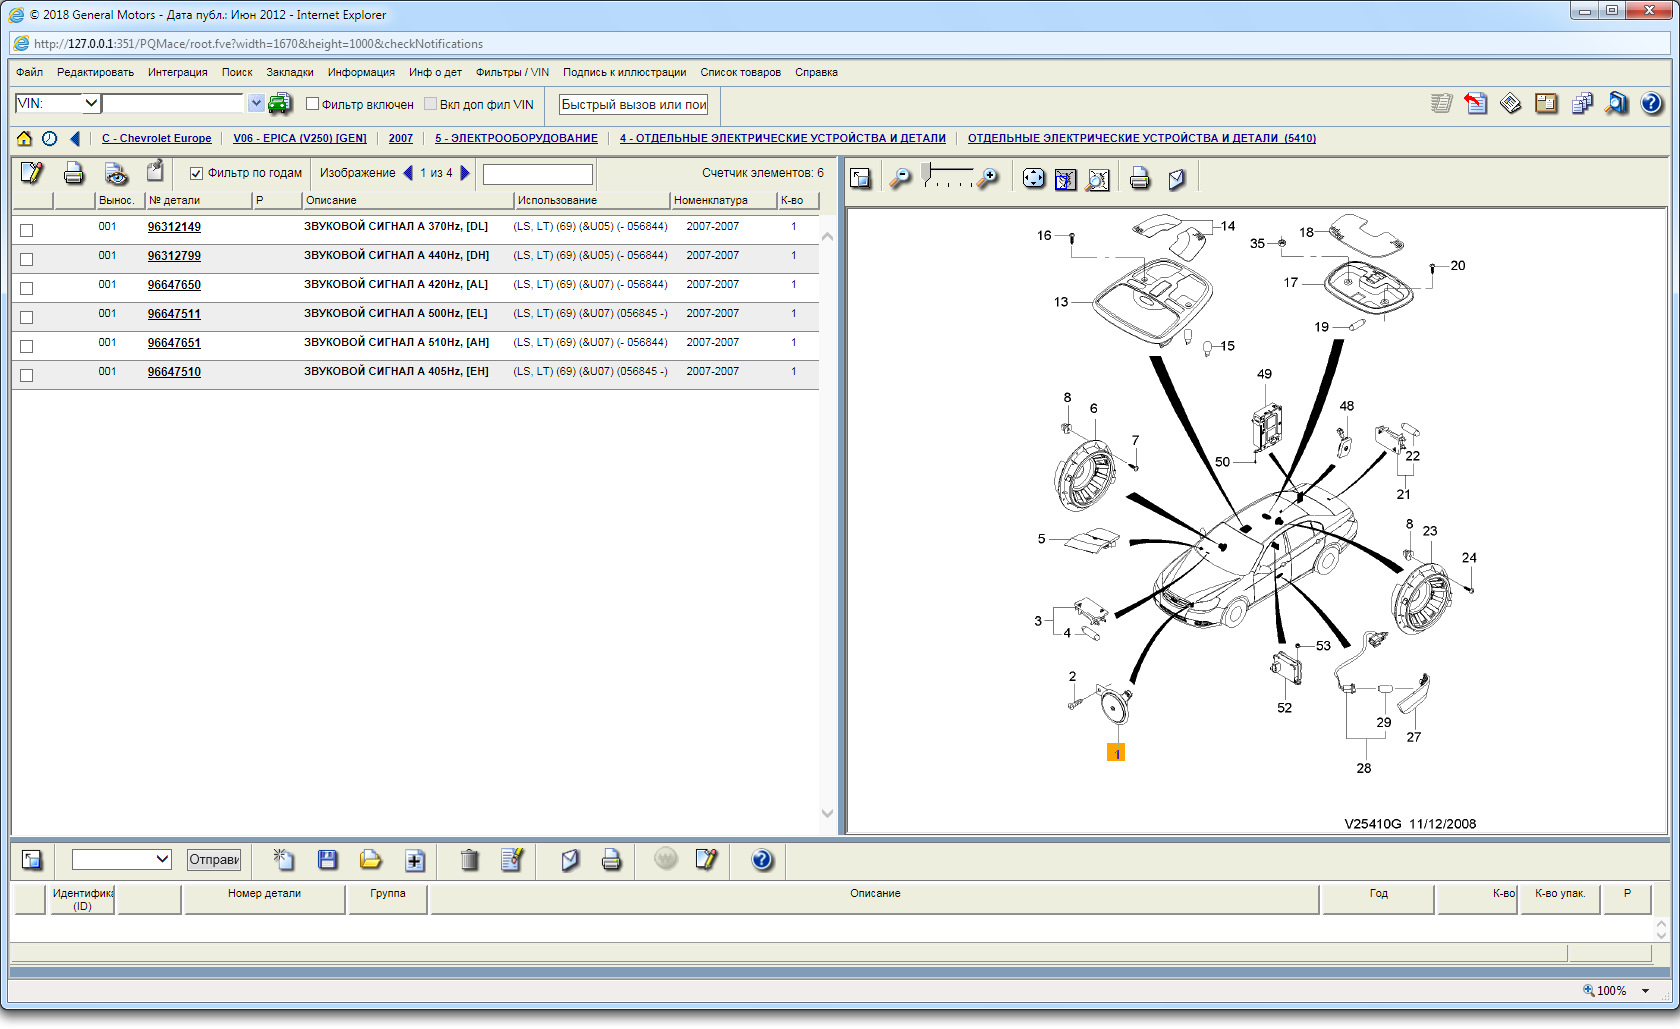This screenshot has width=1680, height=1029.
Task: Open the 'Закладки' menu
Action: [290, 72]
